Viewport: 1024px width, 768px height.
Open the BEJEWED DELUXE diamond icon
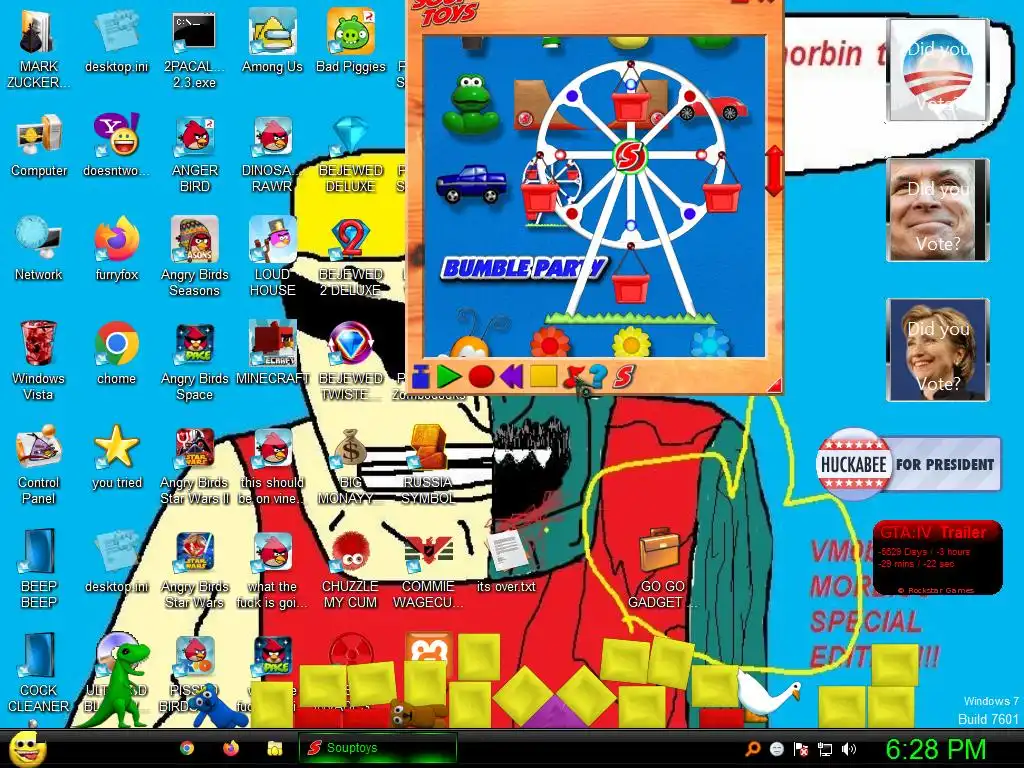tap(351, 153)
